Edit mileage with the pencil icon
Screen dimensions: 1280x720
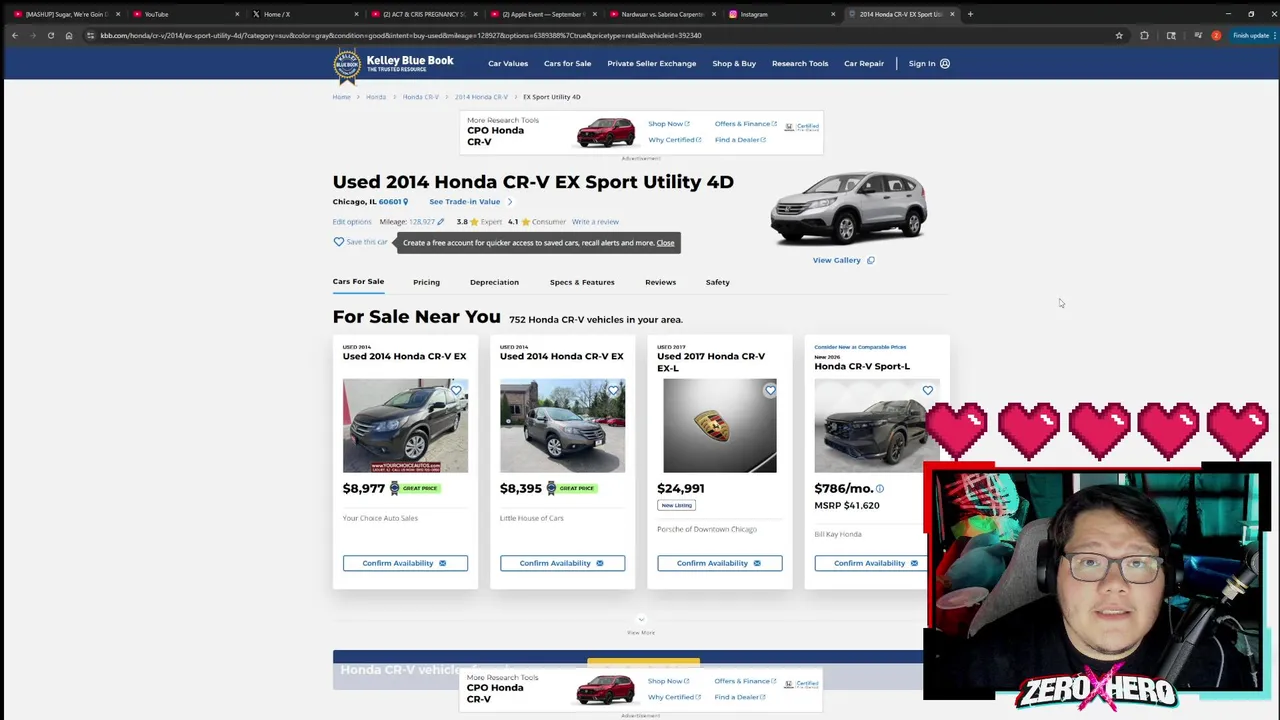click(441, 222)
